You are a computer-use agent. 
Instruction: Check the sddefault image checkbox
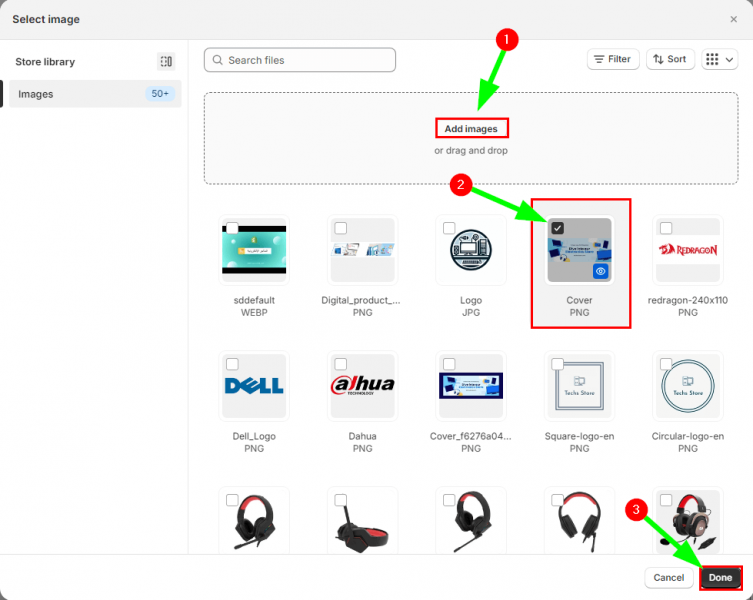[x=232, y=228]
